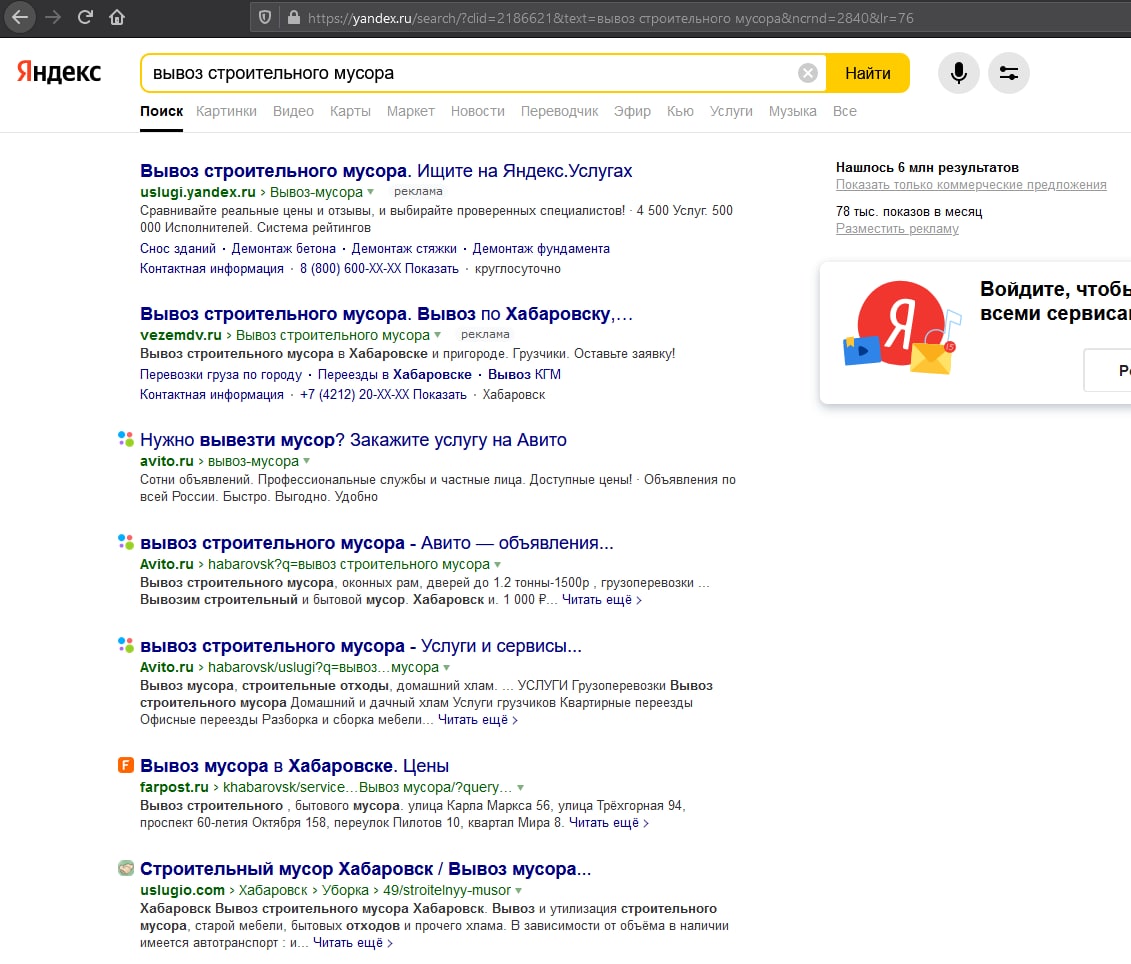The image size is (1131, 964).
Task: Go to the browser home page icon
Action: click(x=117, y=17)
